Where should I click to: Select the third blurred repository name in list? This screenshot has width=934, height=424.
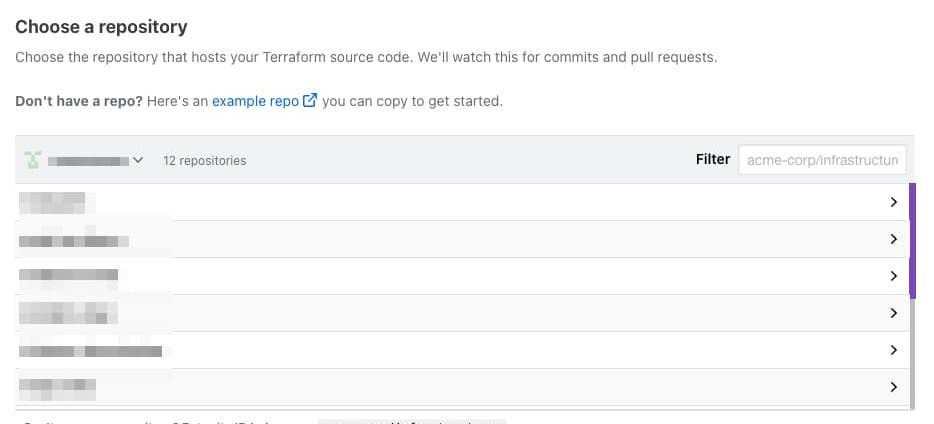[x=68, y=275]
